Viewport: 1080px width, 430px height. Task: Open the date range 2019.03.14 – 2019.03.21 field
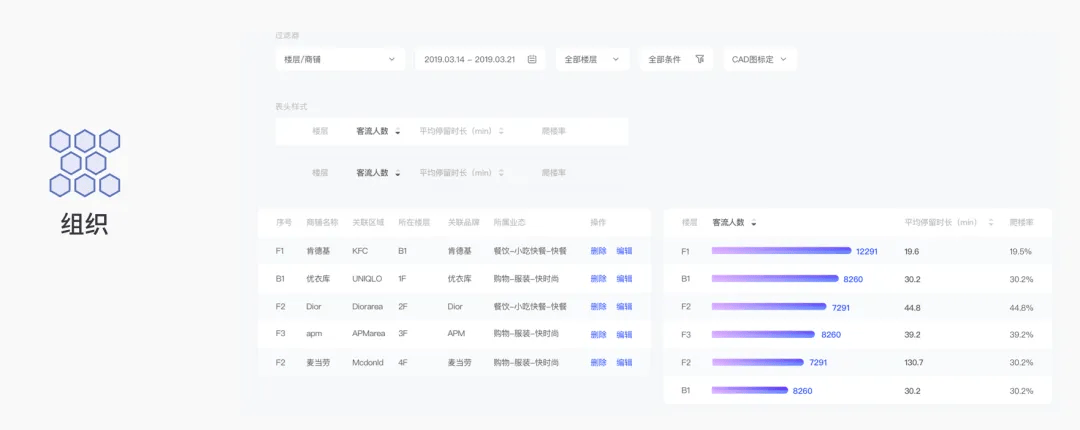pos(480,59)
